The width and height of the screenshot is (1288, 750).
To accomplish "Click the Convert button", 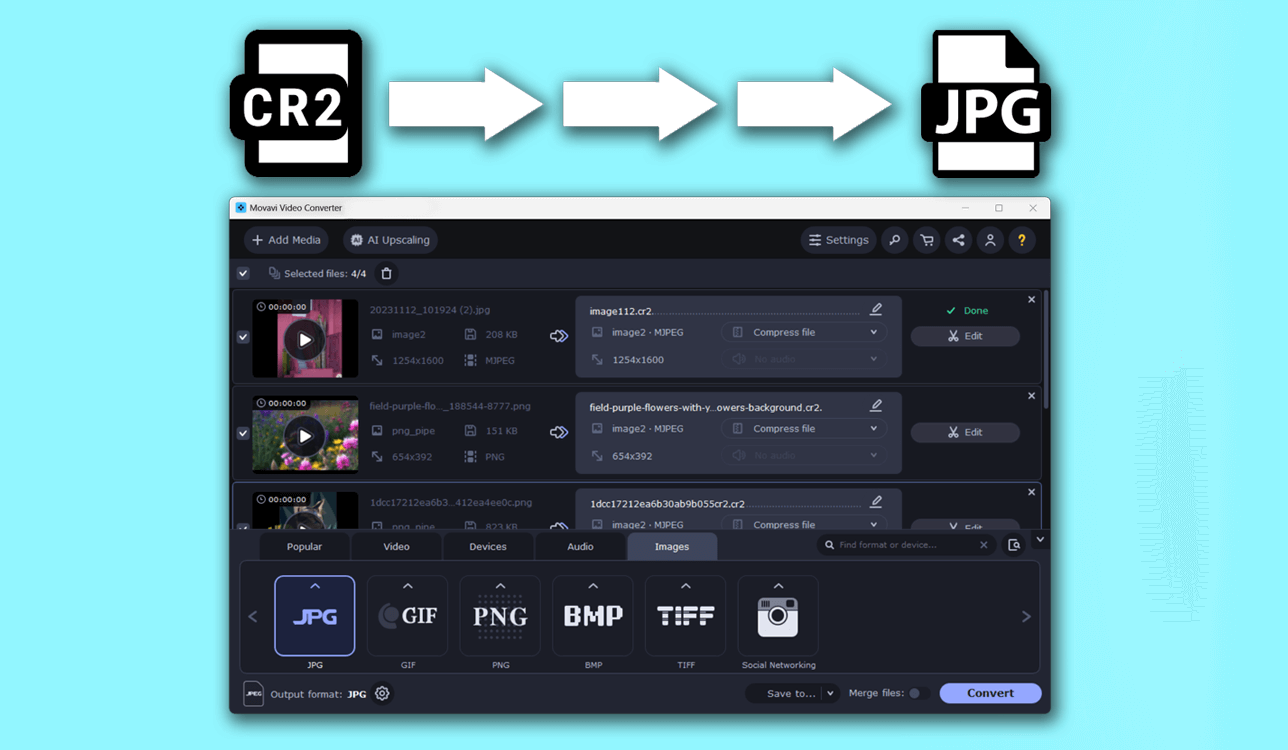I will click(990, 693).
